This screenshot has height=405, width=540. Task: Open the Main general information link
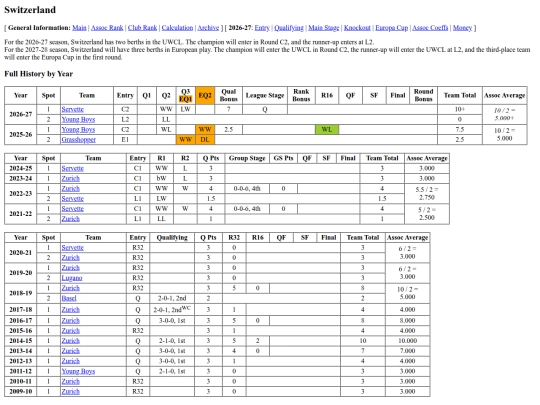click(x=79, y=28)
